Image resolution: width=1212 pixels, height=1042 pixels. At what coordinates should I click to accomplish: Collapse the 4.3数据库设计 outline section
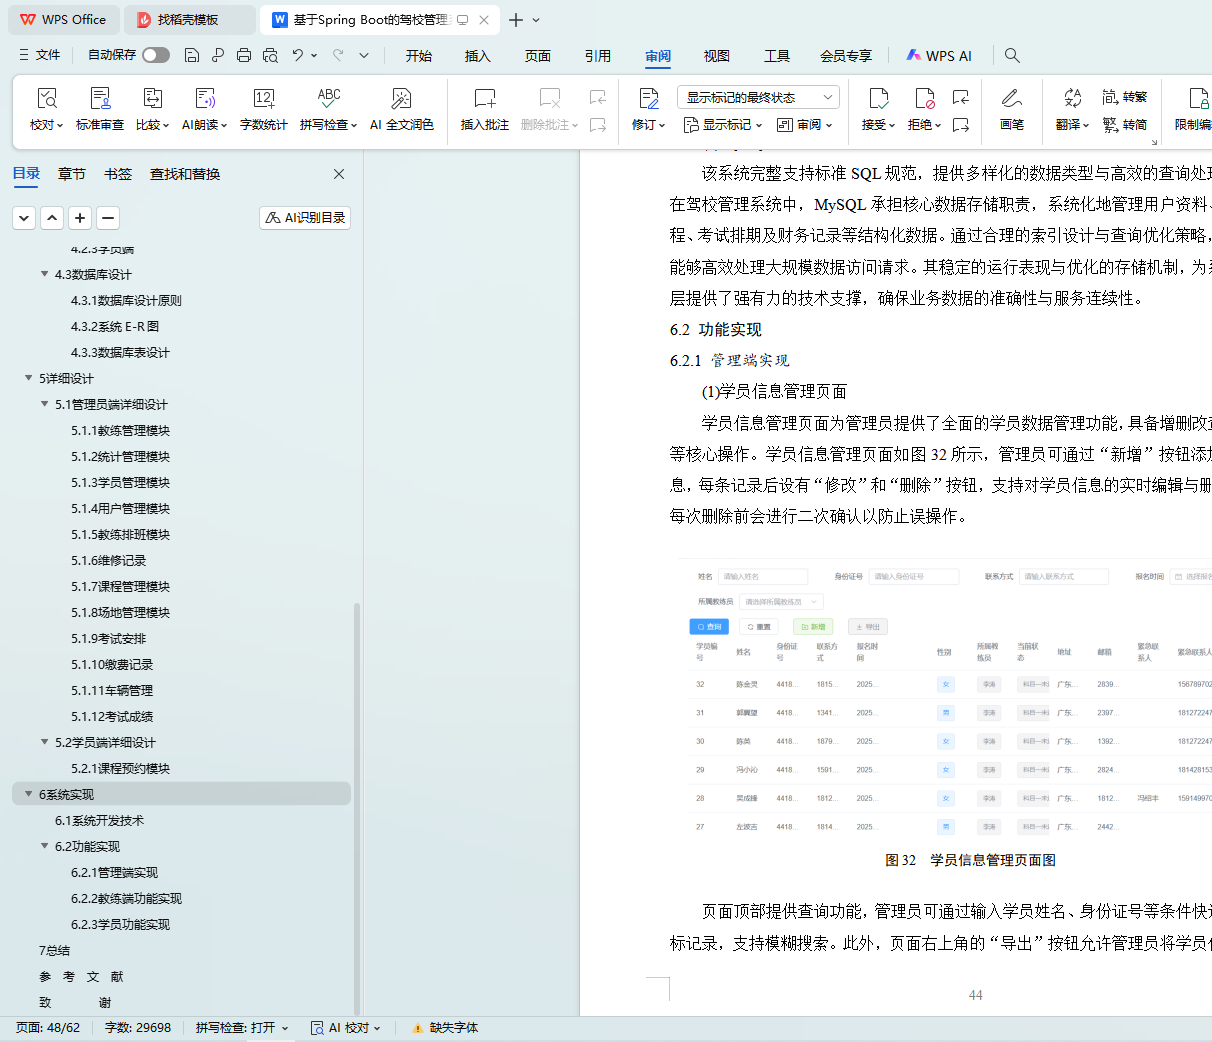45,275
